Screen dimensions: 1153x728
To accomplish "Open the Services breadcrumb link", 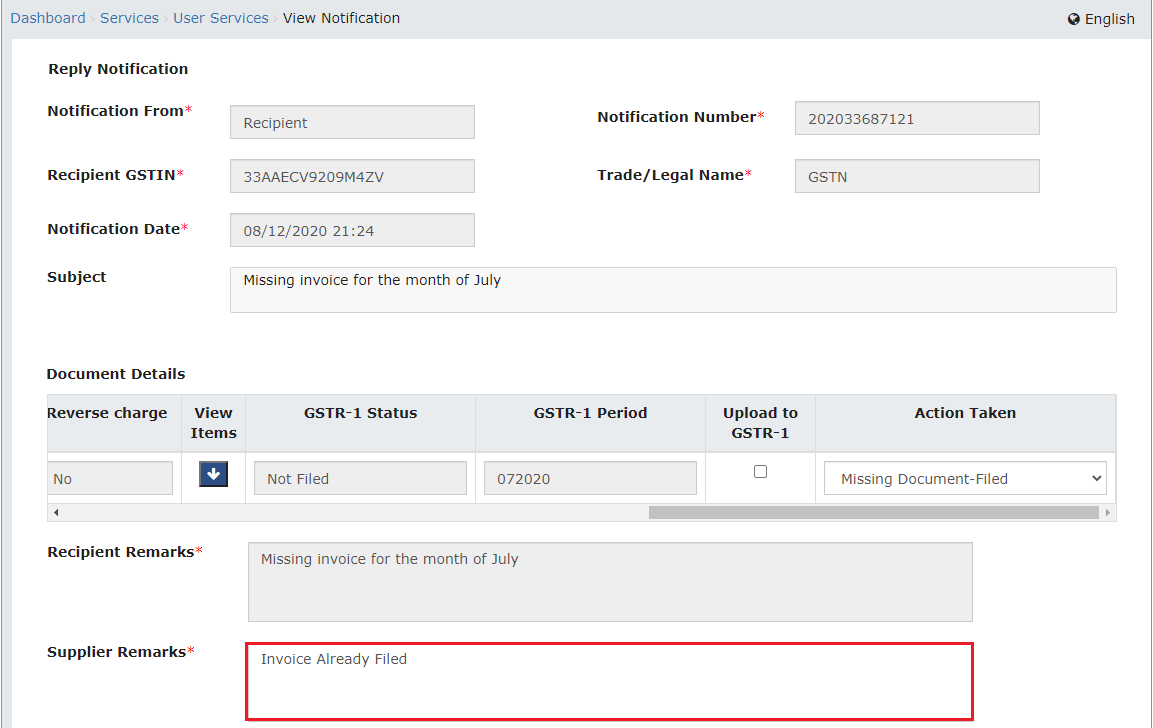I will click(129, 17).
